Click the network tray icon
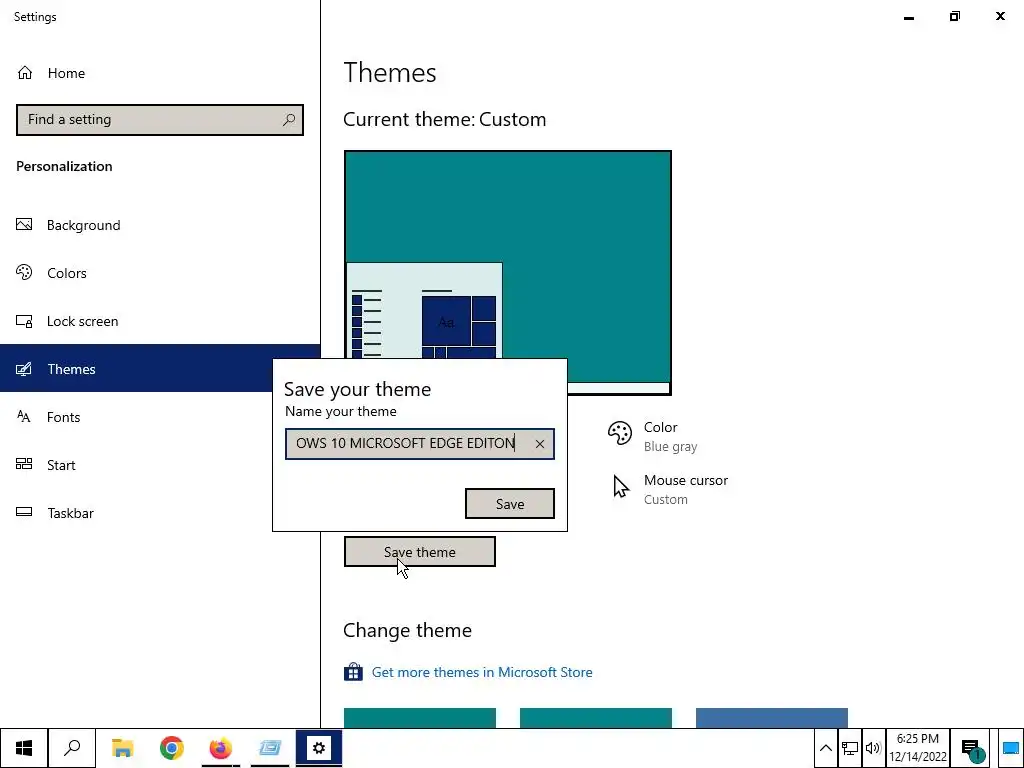 click(850, 748)
